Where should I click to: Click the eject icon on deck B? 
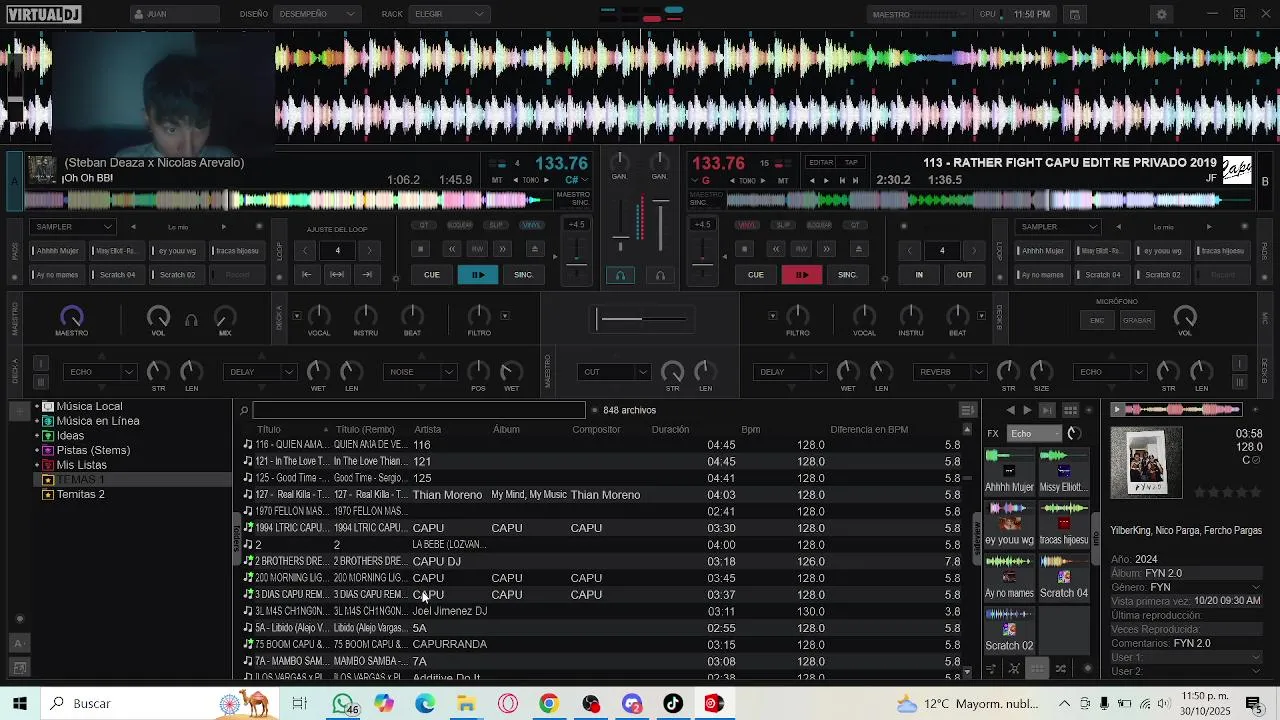(x=858, y=249)
